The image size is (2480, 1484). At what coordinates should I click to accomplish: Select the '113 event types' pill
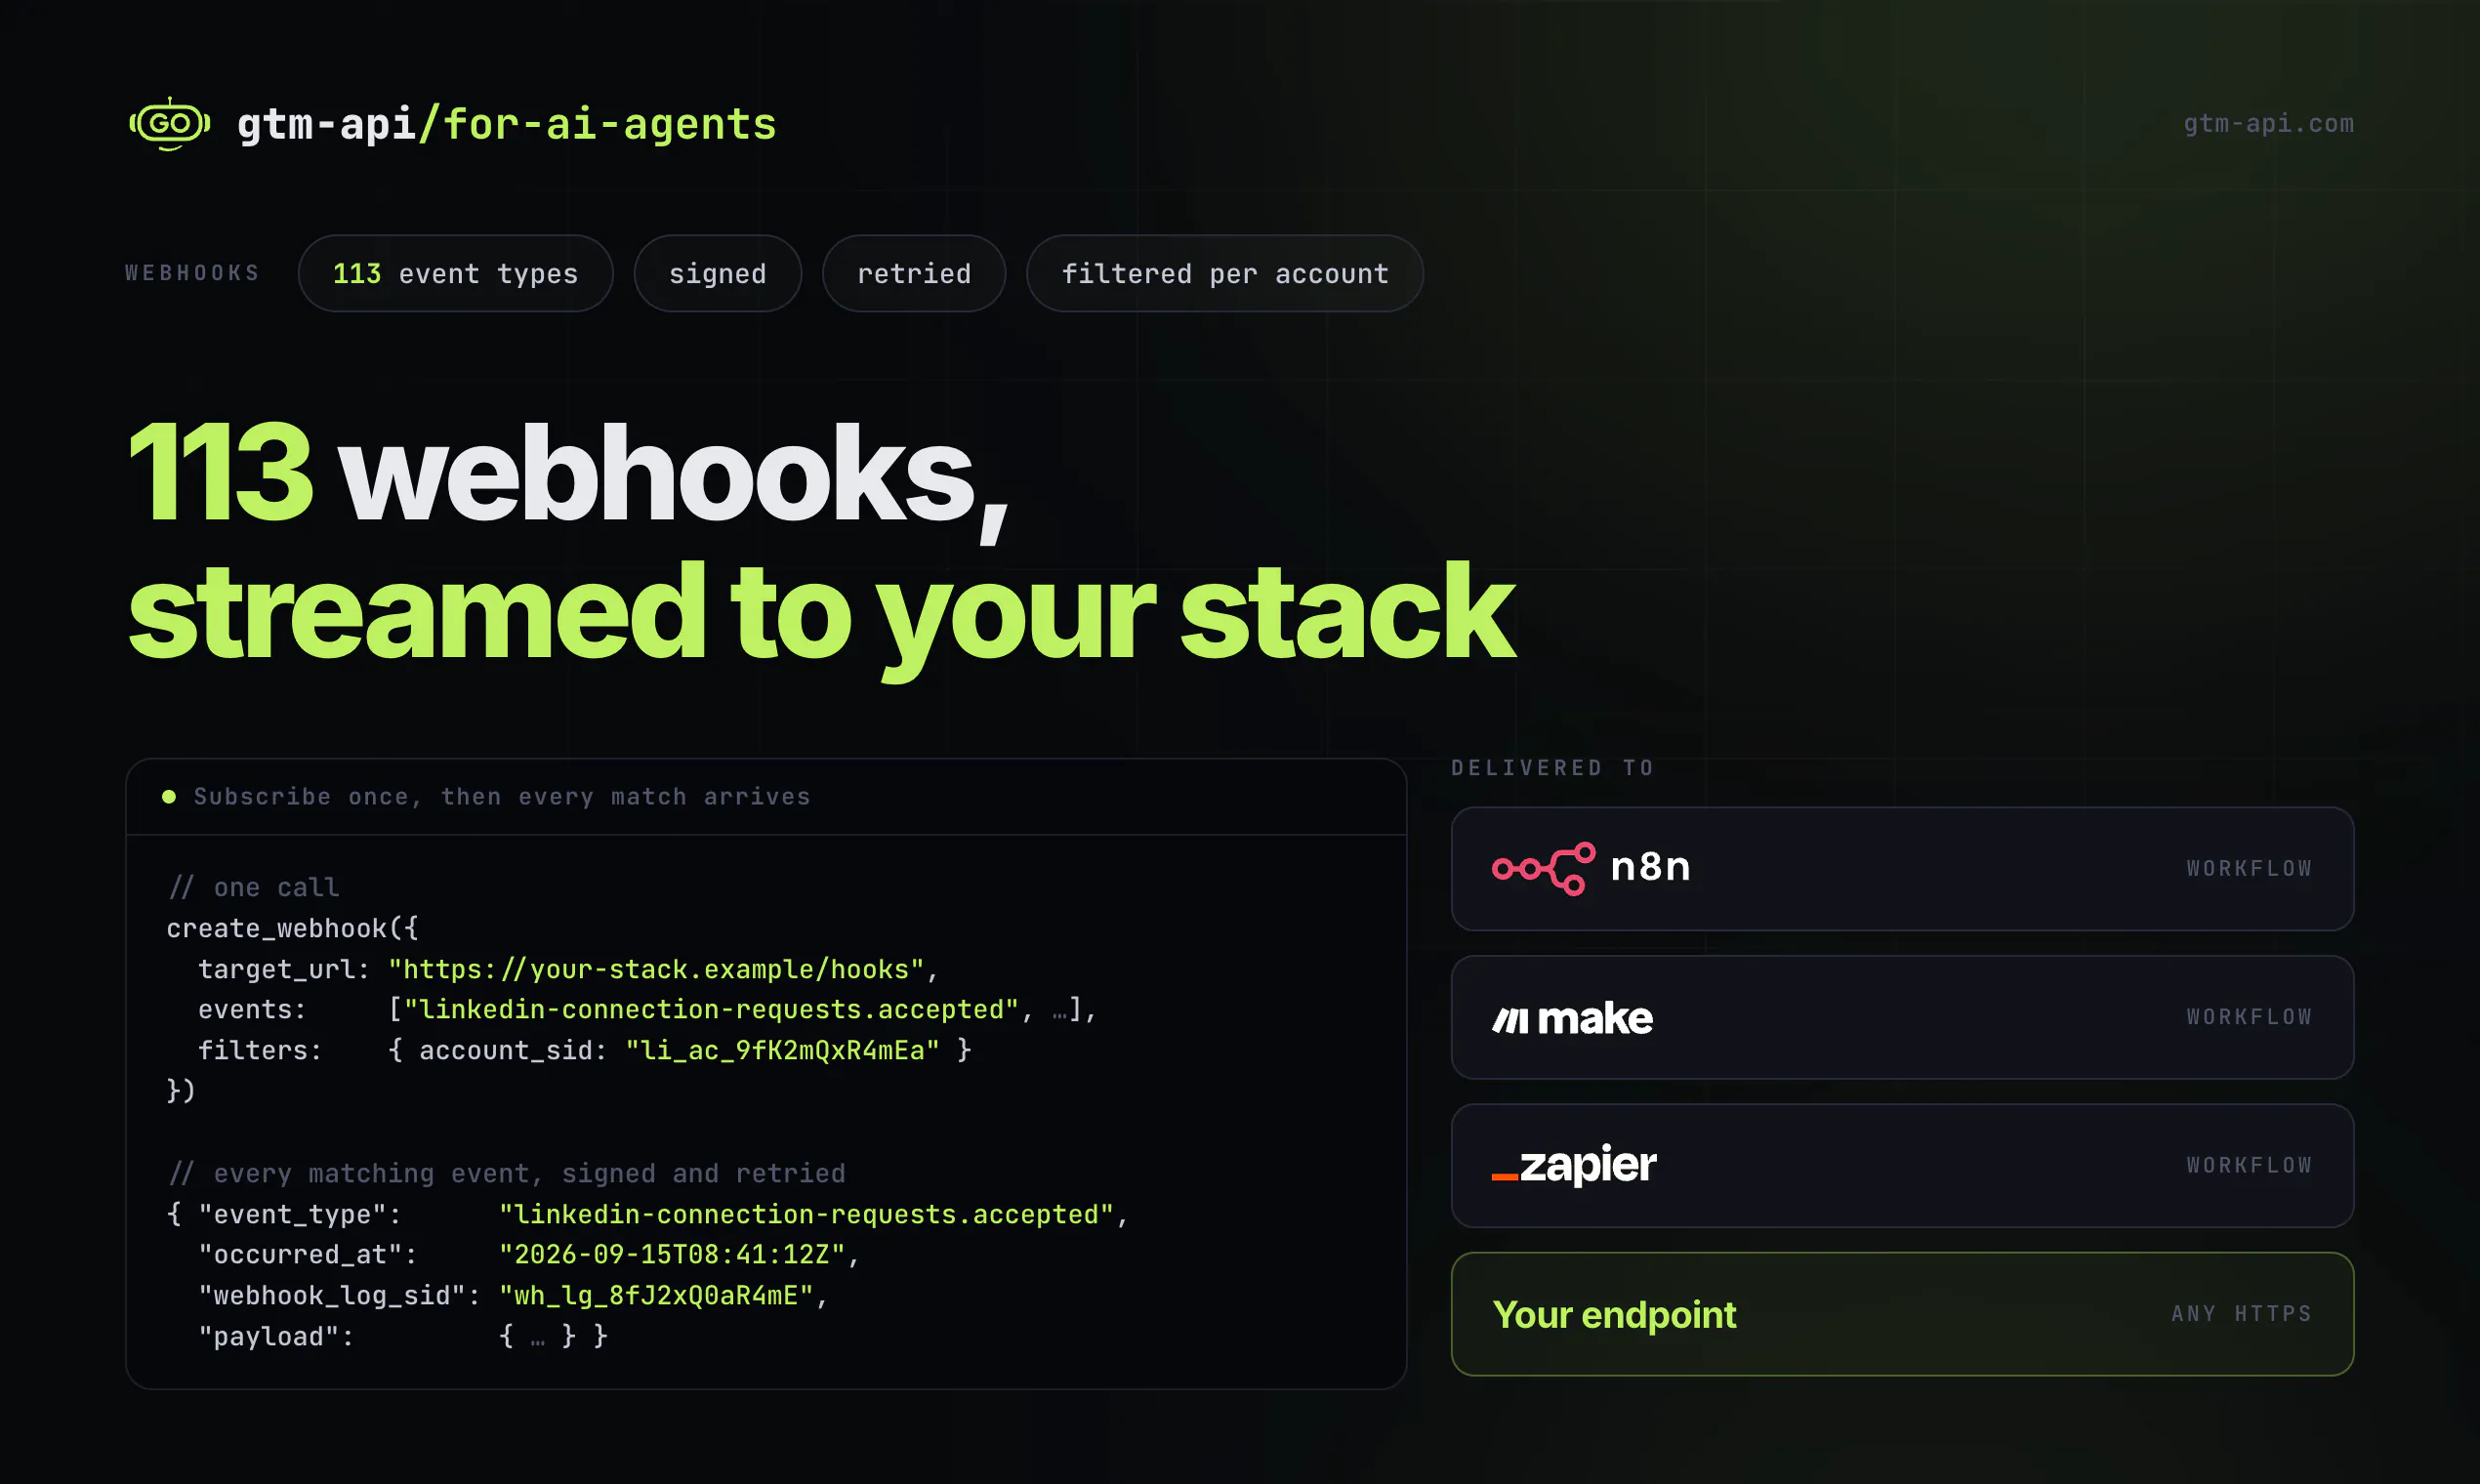[455, 274]
